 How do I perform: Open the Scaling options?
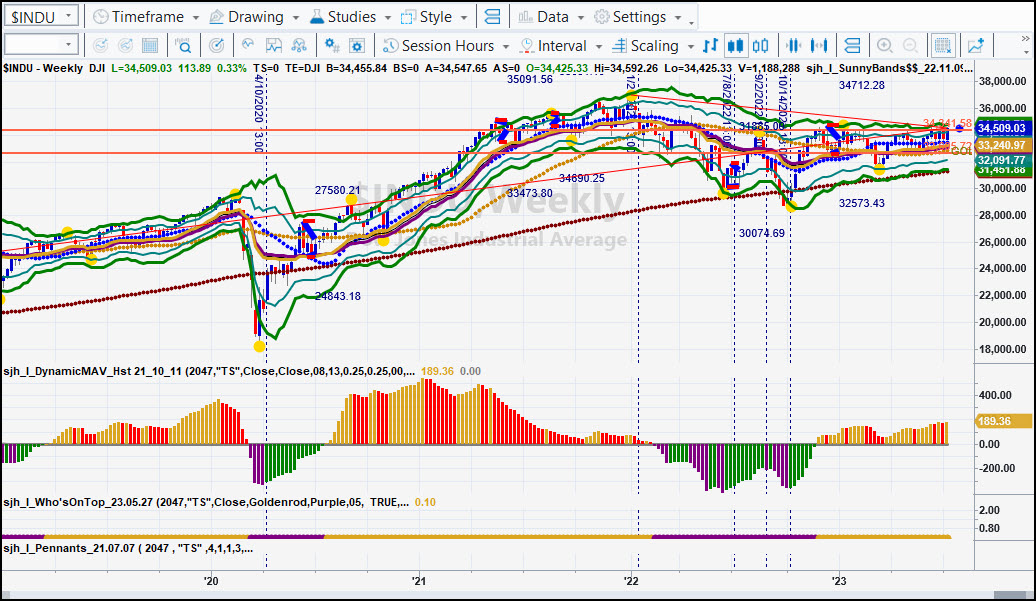coord(646,46)
